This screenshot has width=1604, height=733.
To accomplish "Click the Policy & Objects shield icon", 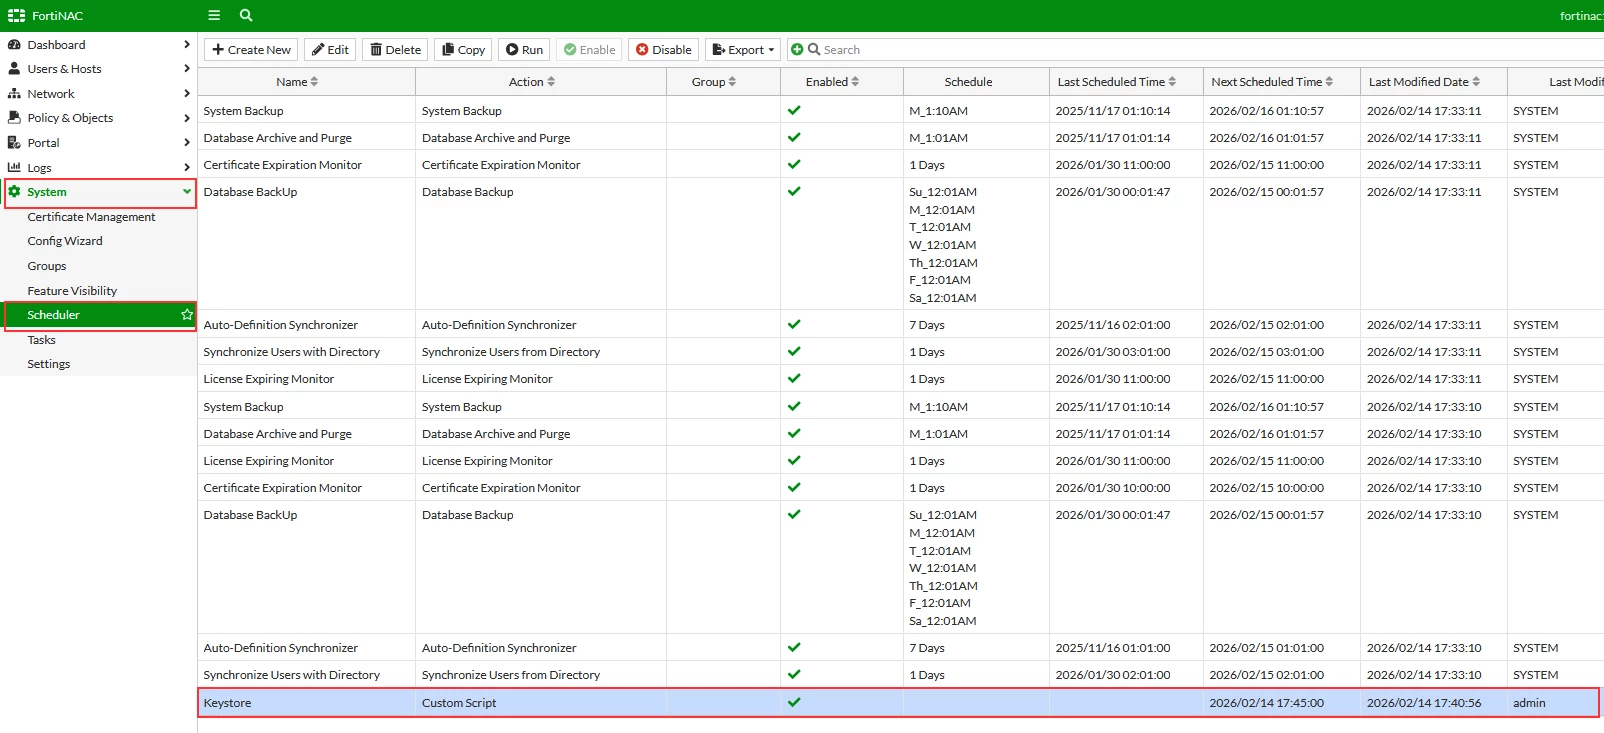I will pyautogui.click(x=14, y=118).
